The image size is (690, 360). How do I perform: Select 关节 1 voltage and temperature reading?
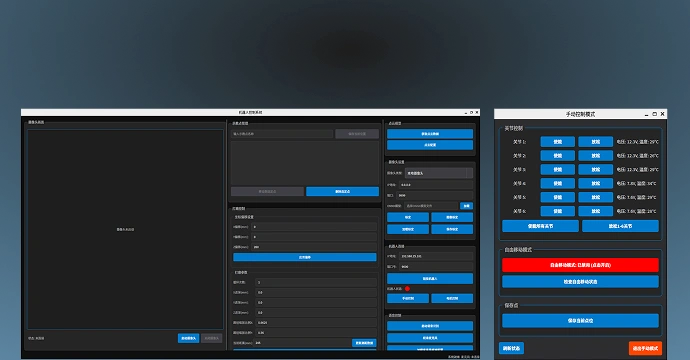click(638, 142)
